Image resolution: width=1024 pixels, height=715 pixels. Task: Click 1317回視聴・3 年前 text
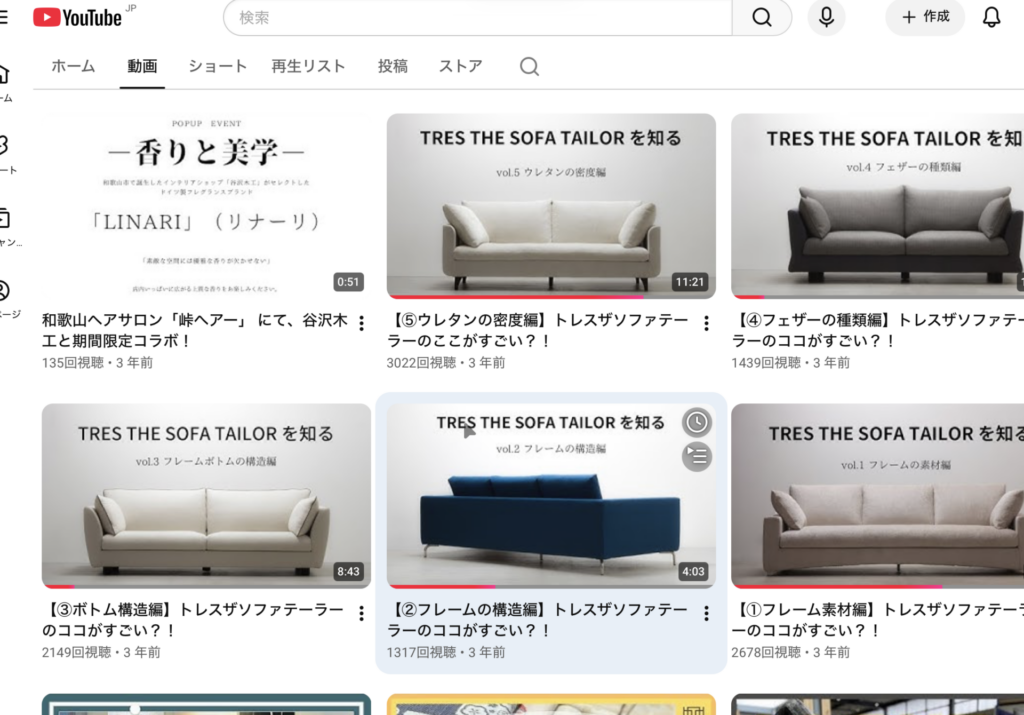pyautogui.click(x=446, y=652)
